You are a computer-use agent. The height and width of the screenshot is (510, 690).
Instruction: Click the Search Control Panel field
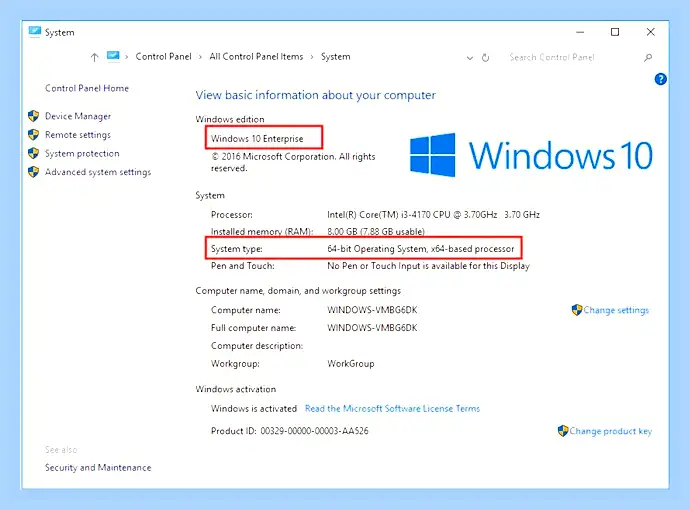(572, 57)
